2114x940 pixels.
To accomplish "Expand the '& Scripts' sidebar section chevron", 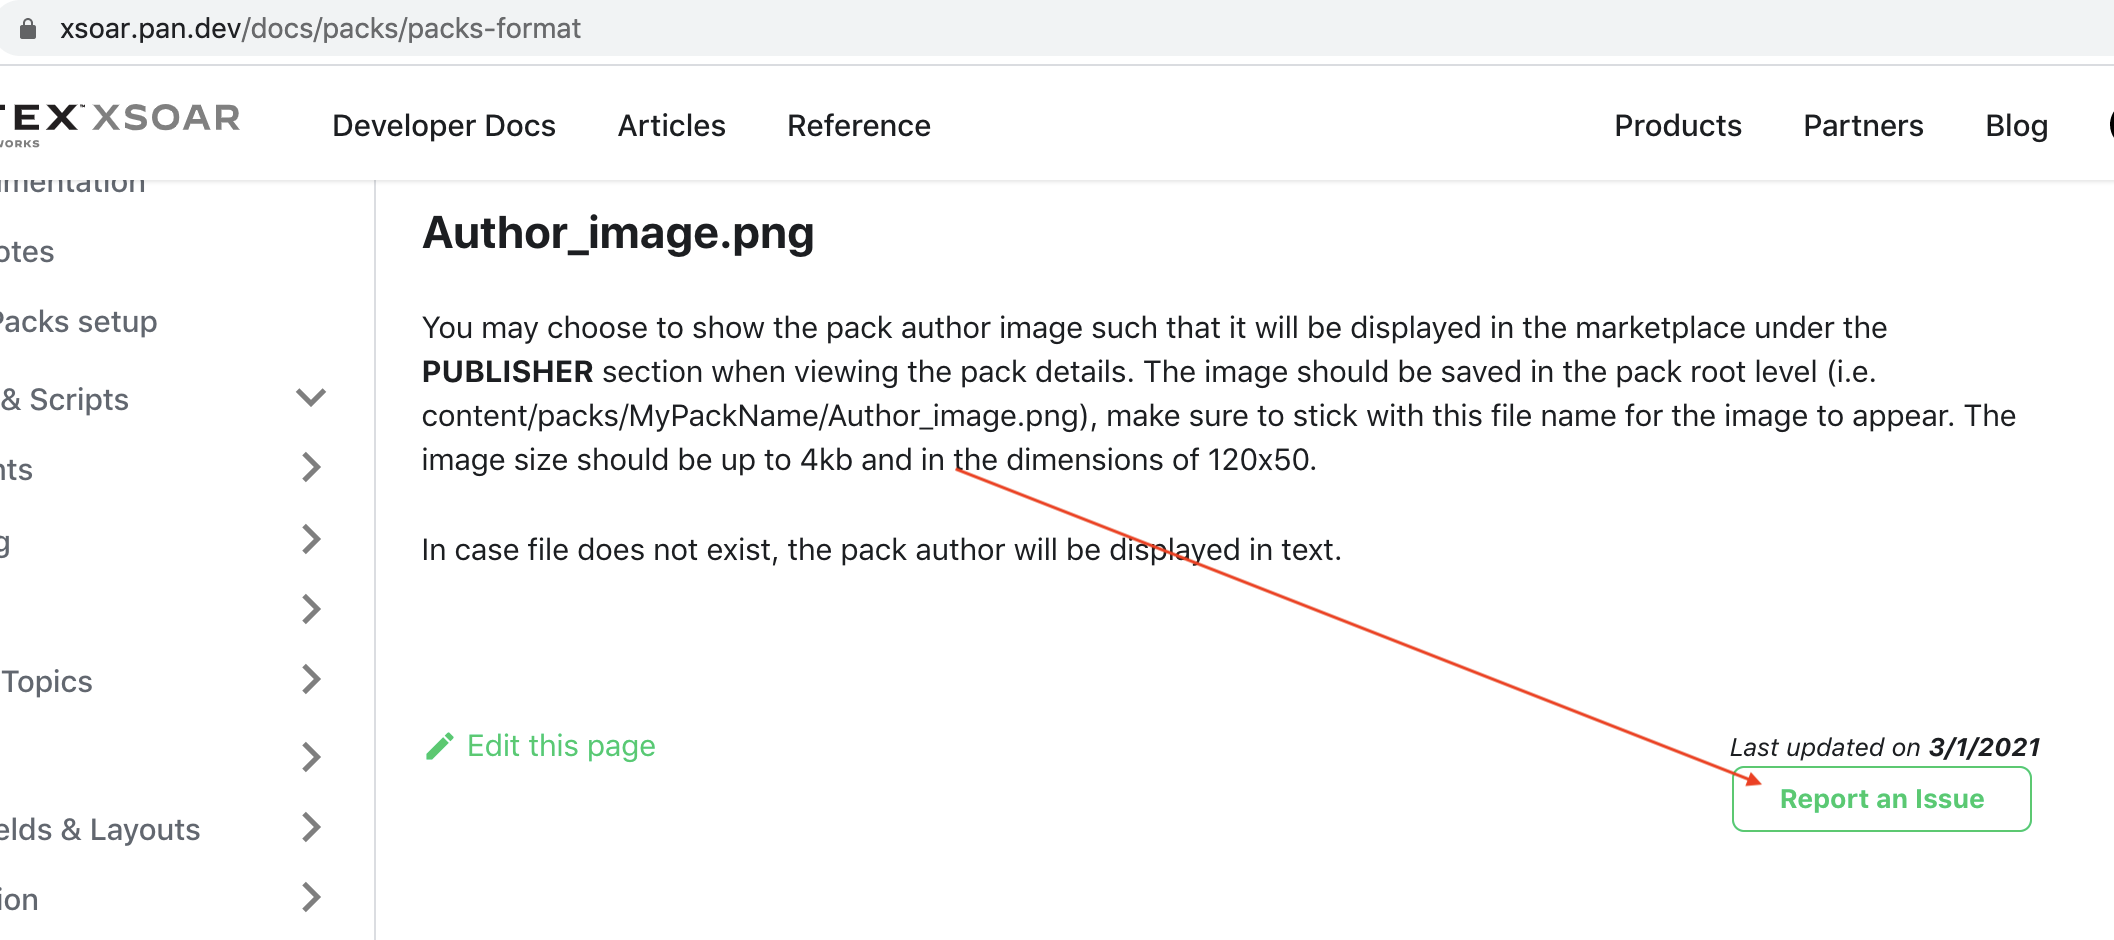I will tap(311, 398).
